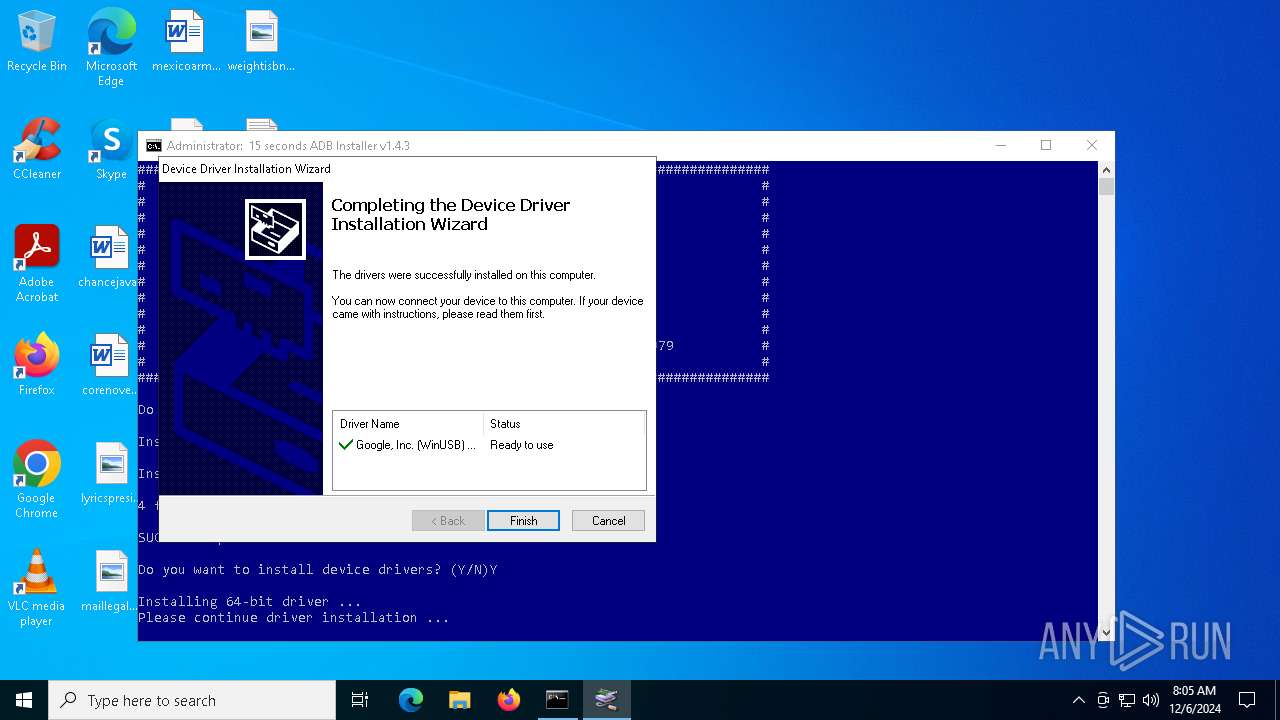Open the mexicoarm Word document icon
The image size is (1280, 720).
186,42
